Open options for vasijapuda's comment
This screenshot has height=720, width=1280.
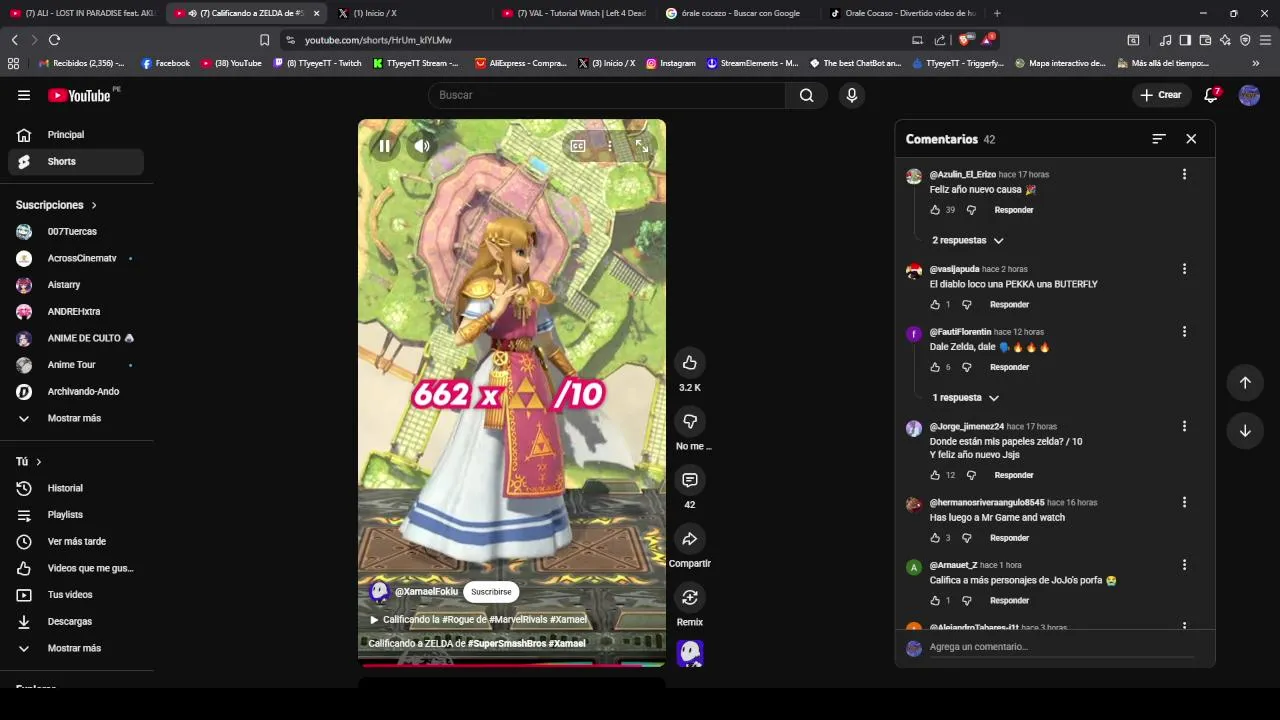(1184, 269)
